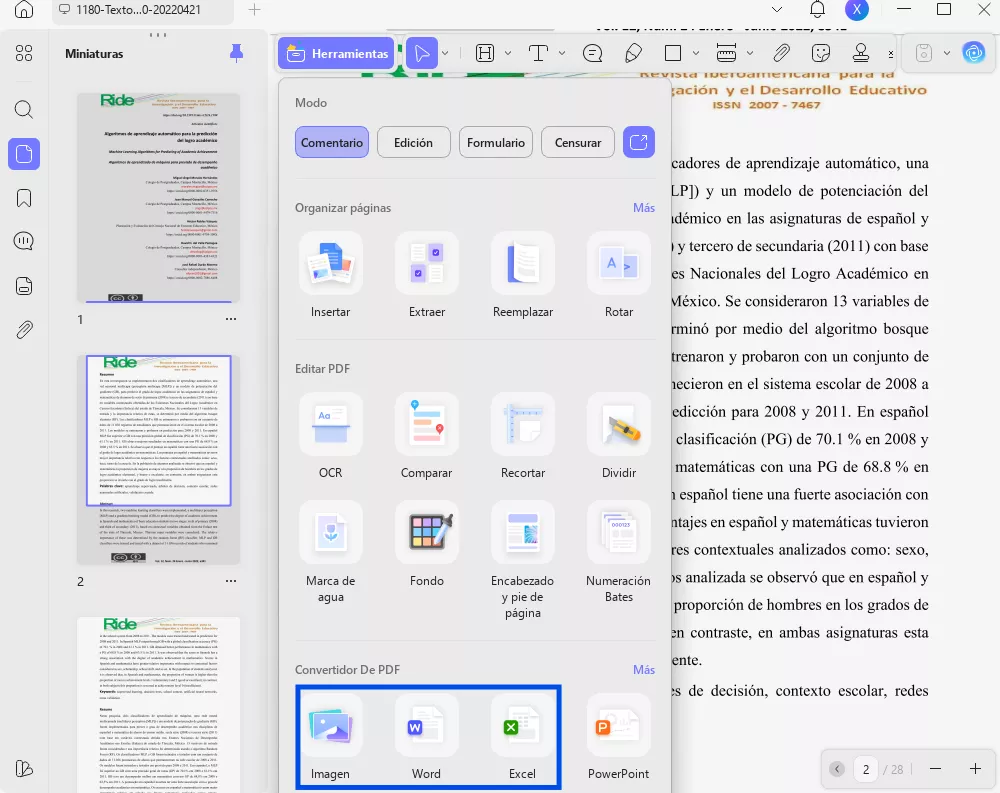Click the save icon in toolbar

[924, 54]
